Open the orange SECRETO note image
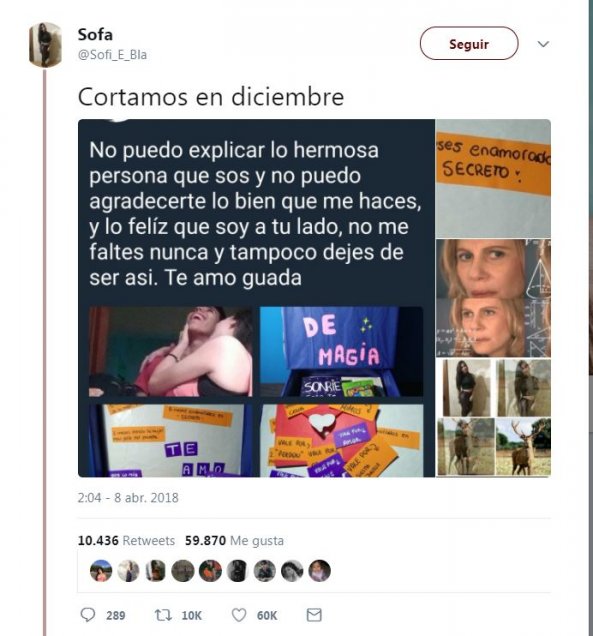 (493, 178)
